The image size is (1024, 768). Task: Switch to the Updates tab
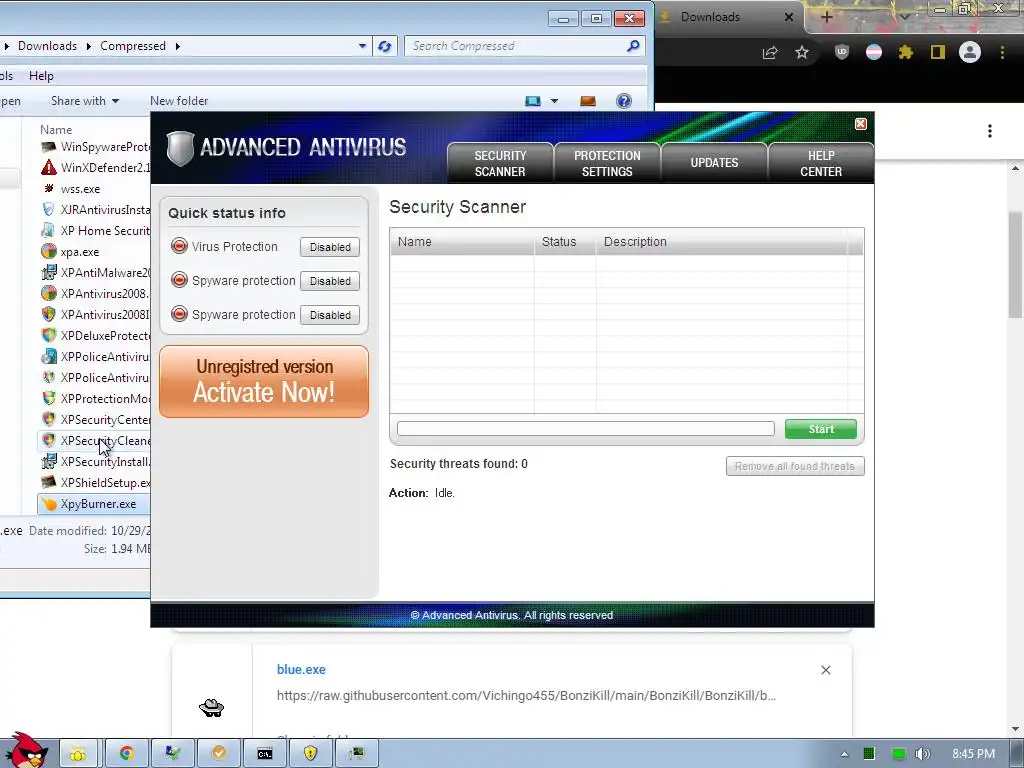click(x=714, y=163)
